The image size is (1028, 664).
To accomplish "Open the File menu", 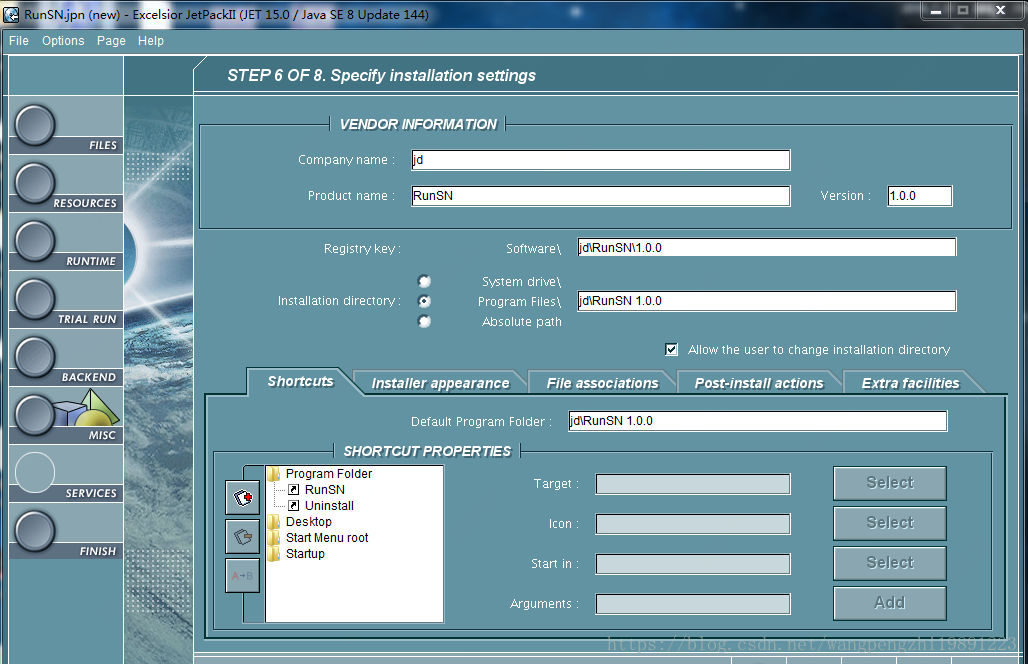I will [19, 41].
